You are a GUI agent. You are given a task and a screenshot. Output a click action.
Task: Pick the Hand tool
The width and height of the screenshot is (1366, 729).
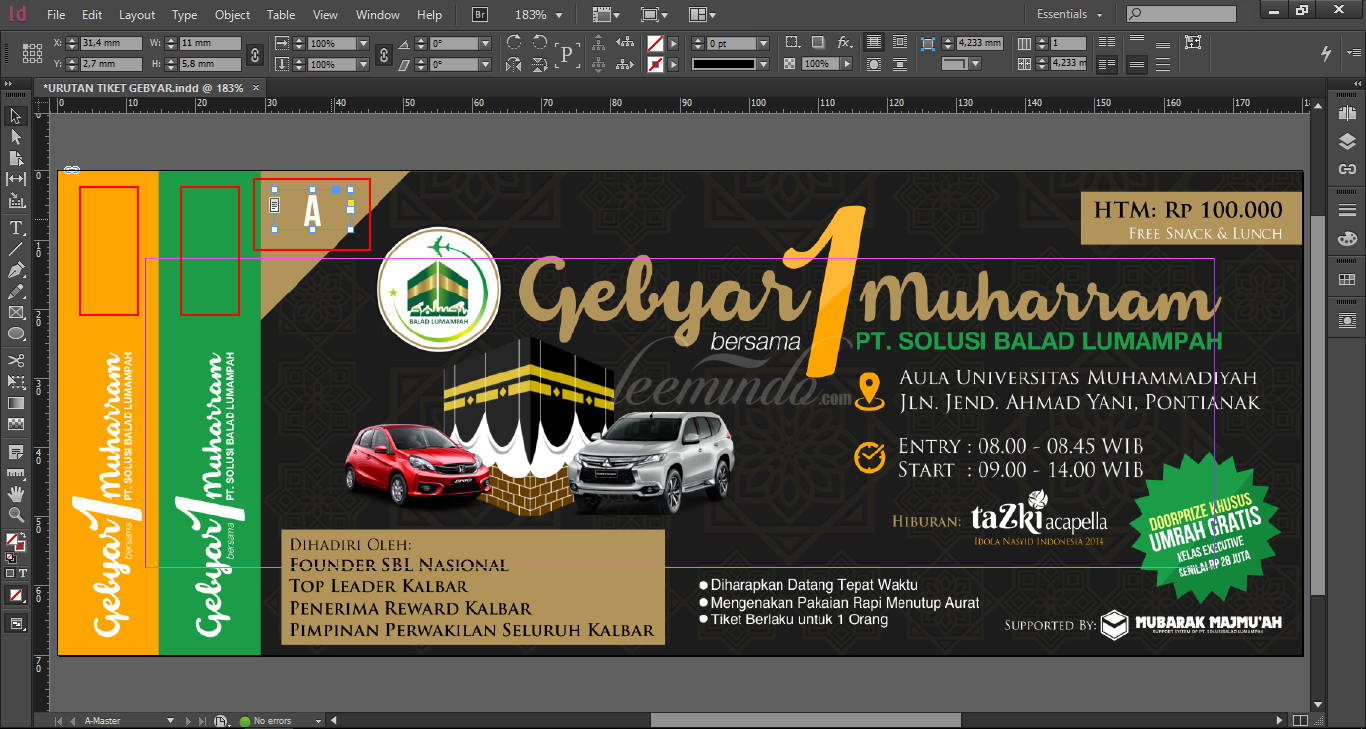coord(16,493)
